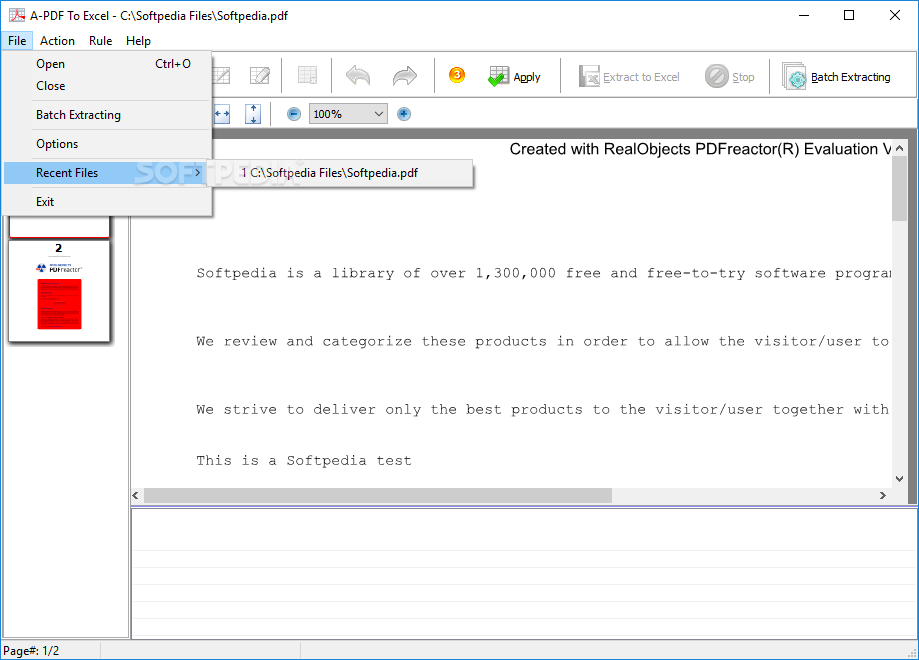This screenshot has width=919, height=660.
Task: Open Options from File menu
Action: click(107, 144)
